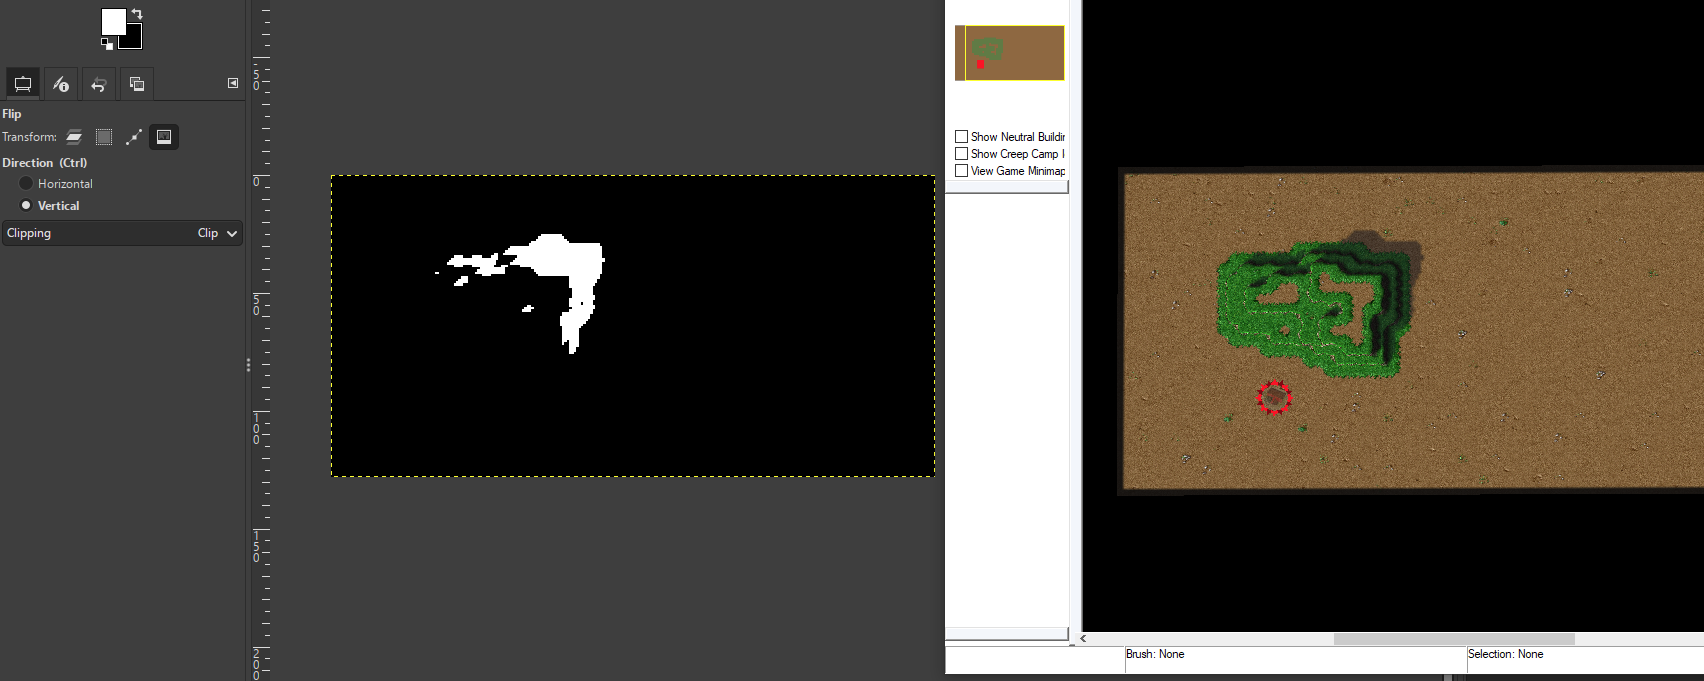Swap foreground and background colors
The image size is (1704, 681).
coord(137,14)
